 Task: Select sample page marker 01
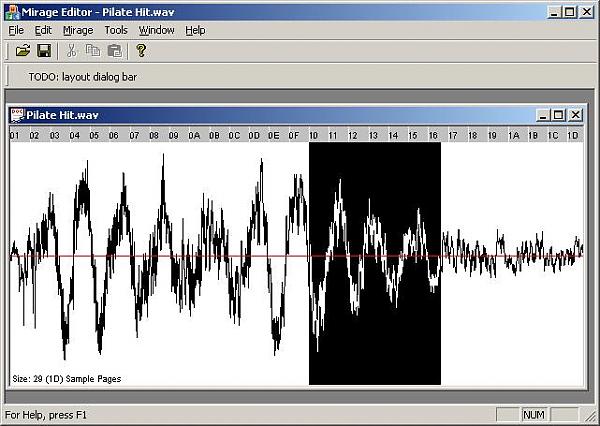point(15,135)
